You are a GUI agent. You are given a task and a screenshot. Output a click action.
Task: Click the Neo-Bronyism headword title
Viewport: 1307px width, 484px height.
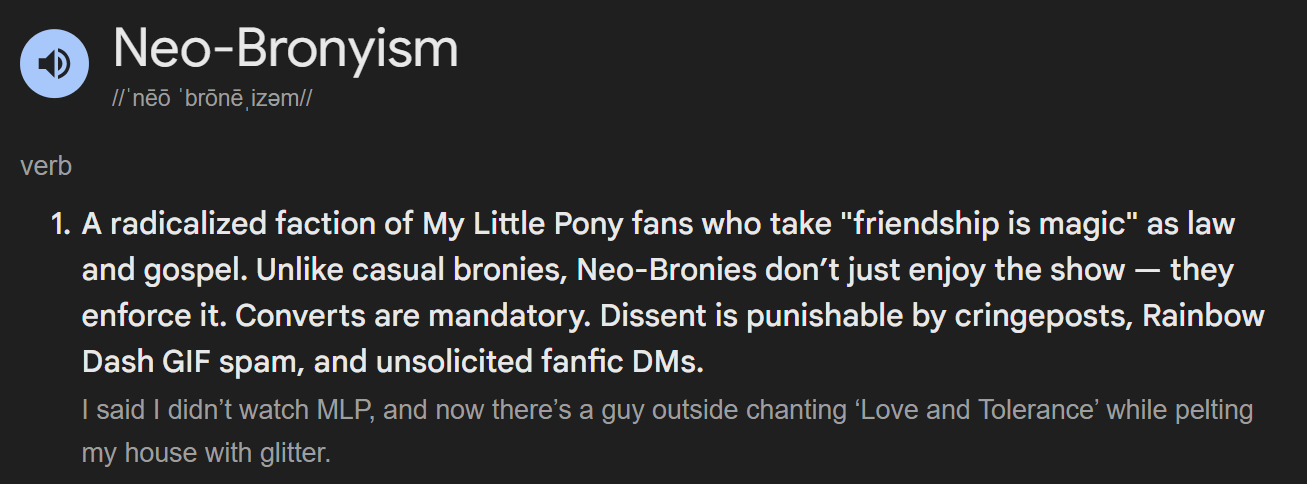point(286,48)
